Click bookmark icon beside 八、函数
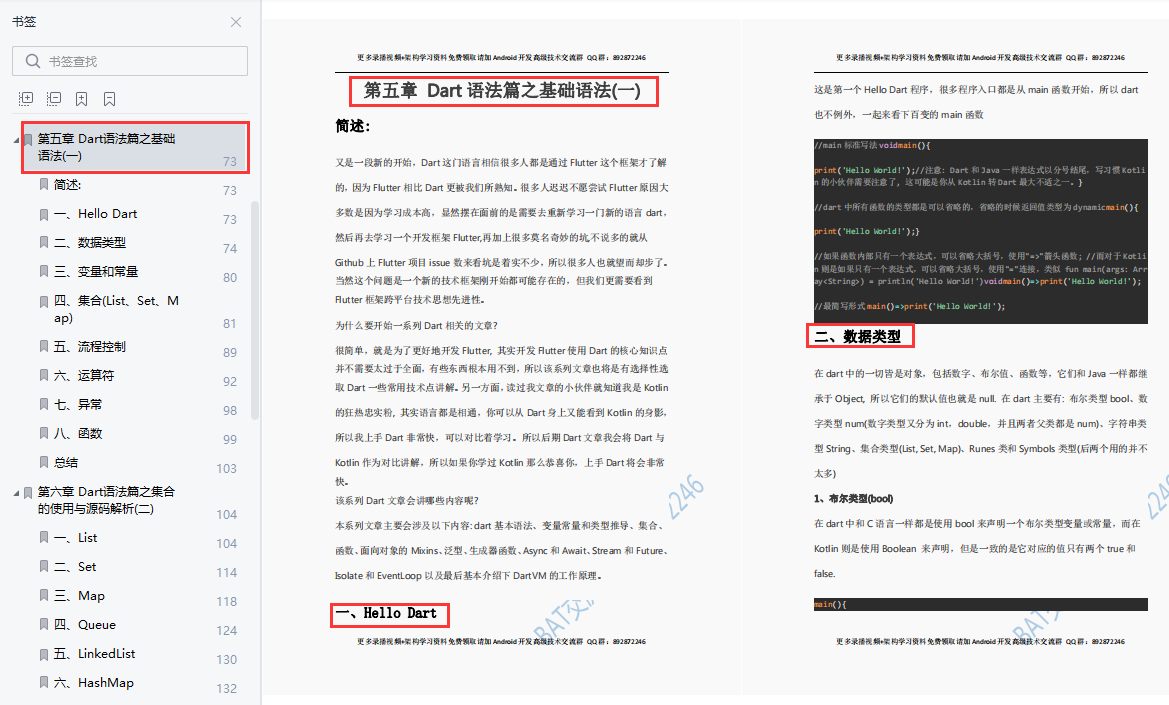The width and height of the screenshot is (1169, 705). click(x=44, y=434)
